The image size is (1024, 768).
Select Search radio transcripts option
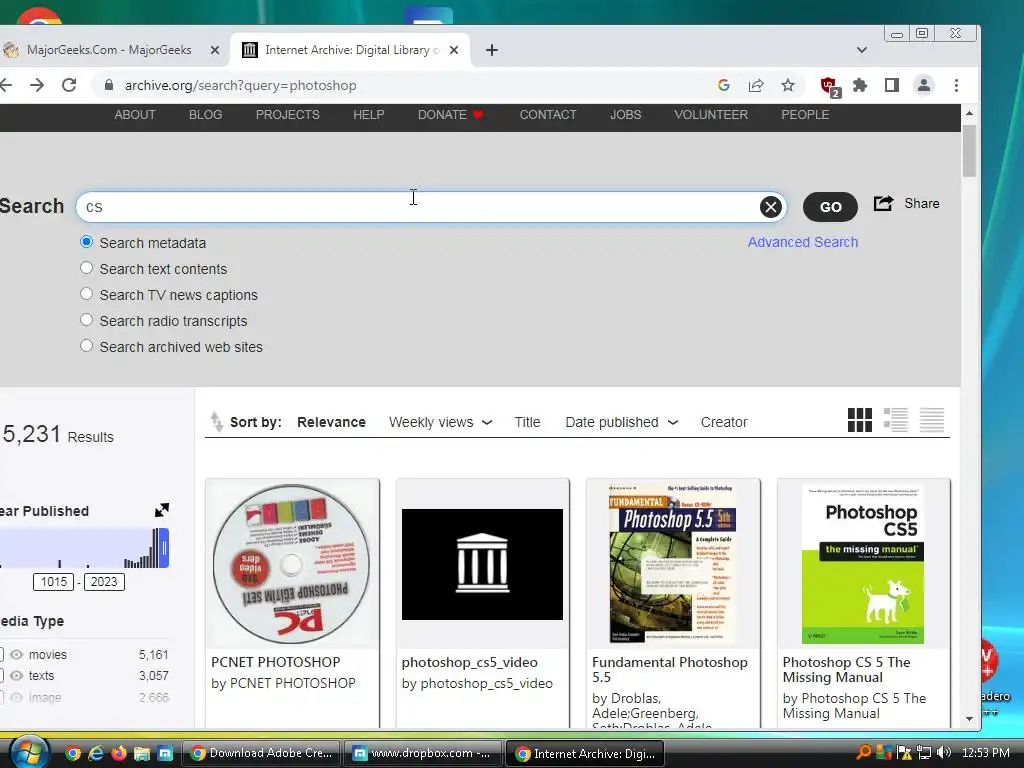click(x=86, y=320)
